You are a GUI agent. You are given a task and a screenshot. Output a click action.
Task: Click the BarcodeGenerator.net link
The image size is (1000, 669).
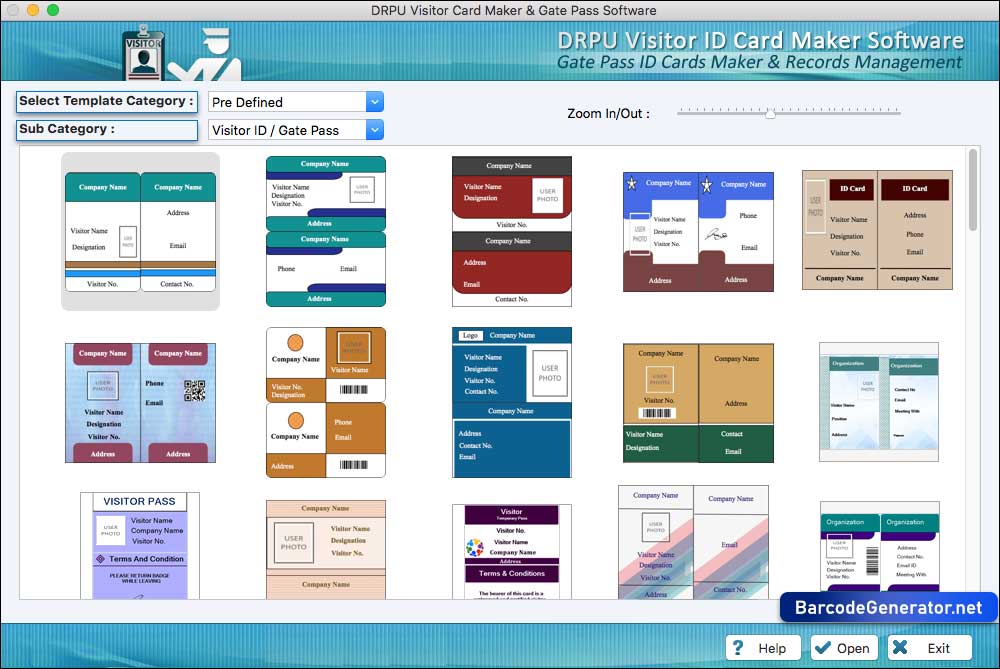click(888, 608)
